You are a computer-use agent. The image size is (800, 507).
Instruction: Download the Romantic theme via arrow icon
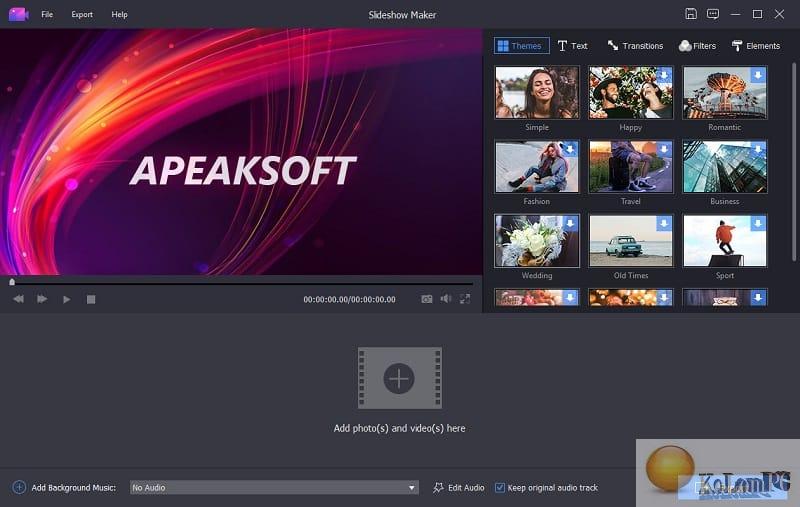point(758,75)
